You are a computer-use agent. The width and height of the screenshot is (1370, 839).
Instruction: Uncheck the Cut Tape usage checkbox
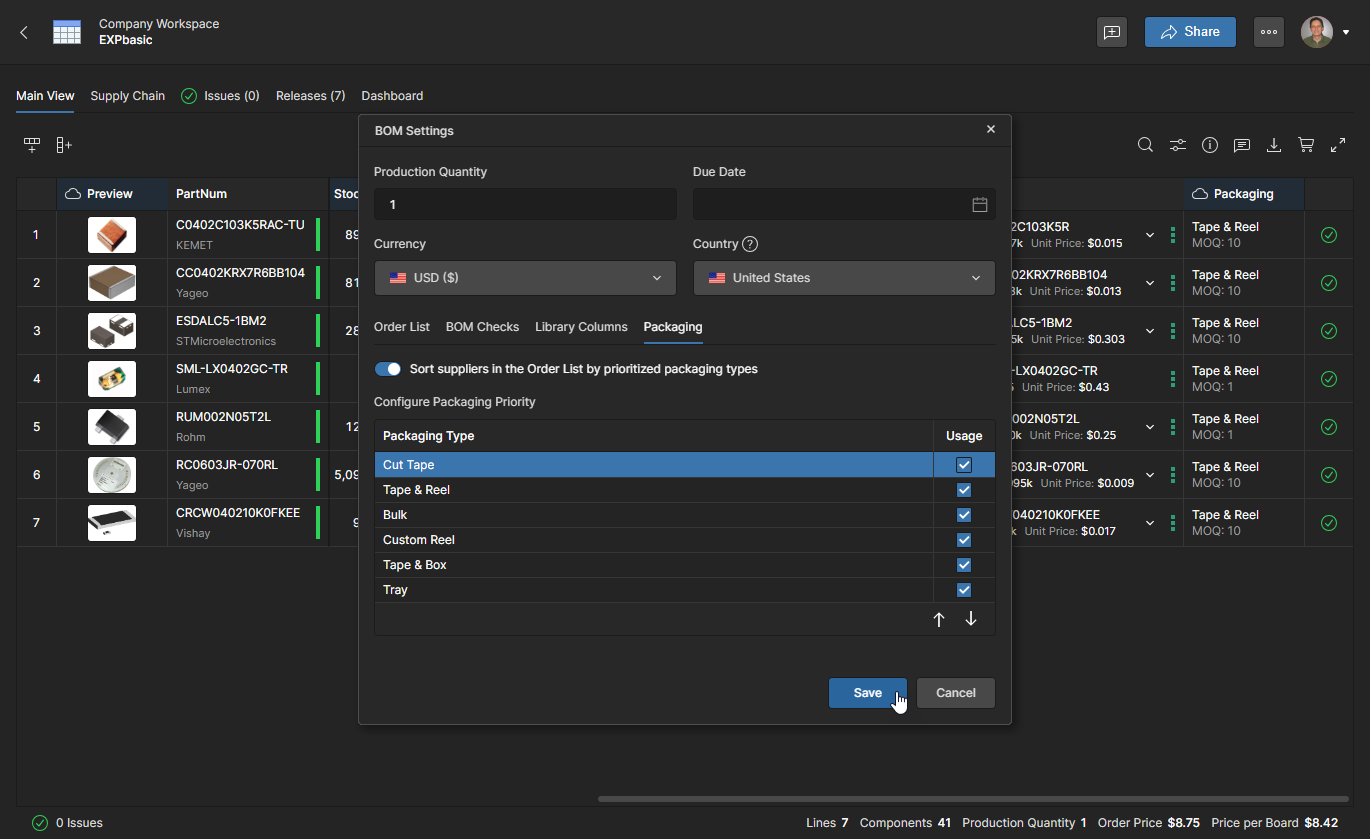tap(964, 465)
